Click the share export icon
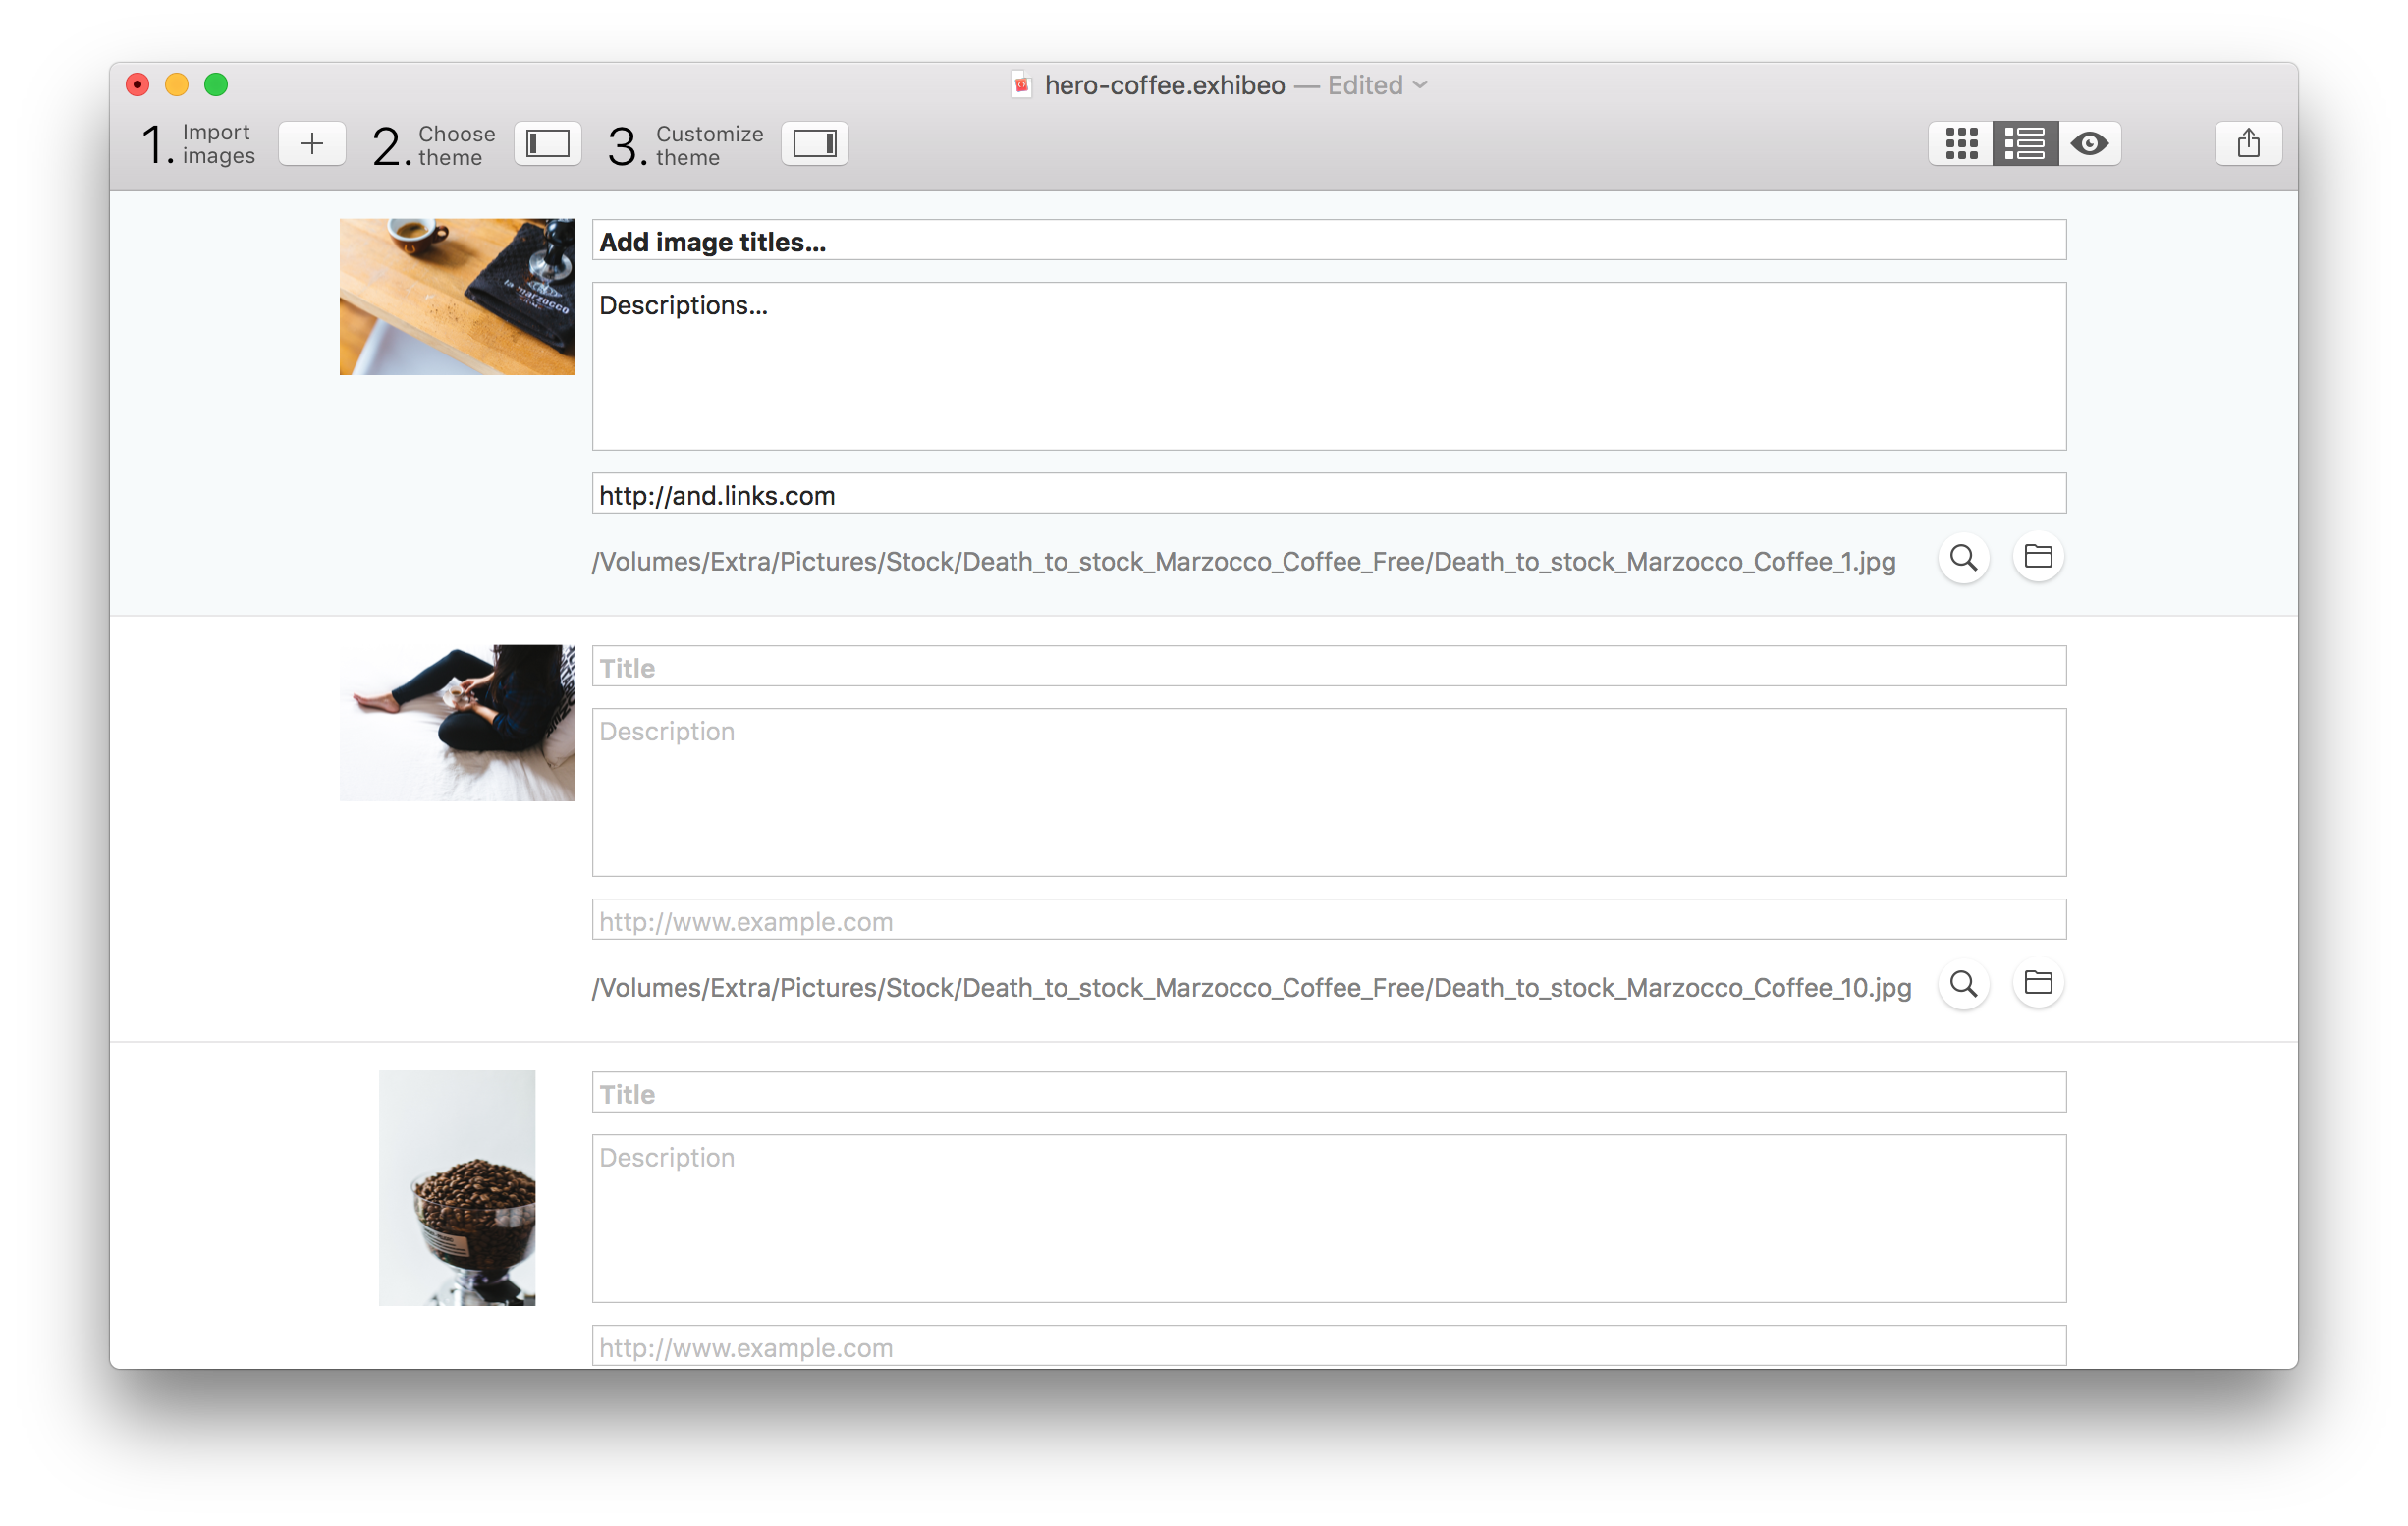 point(2247,144)
